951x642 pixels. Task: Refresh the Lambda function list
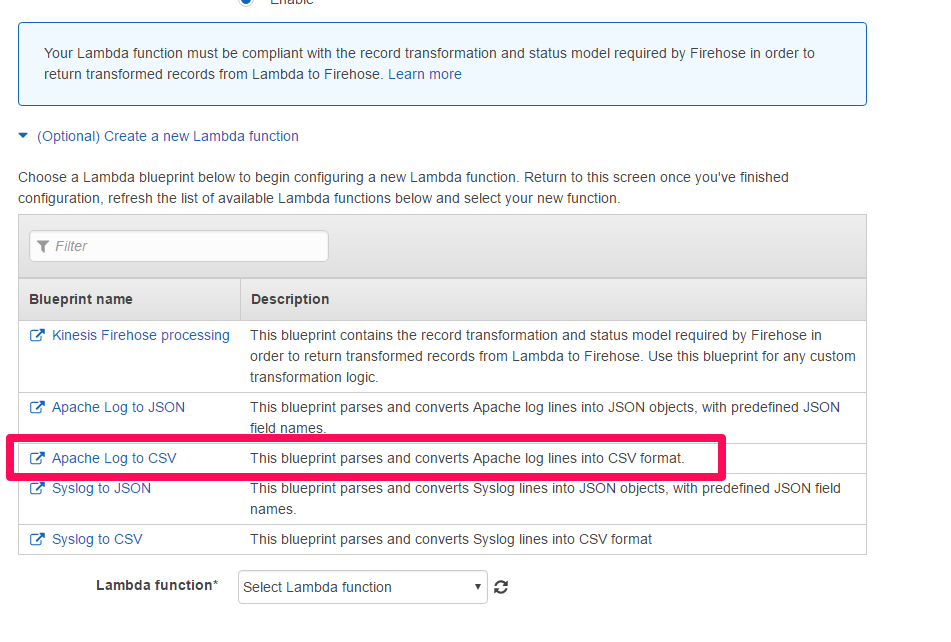coord(501,588)
